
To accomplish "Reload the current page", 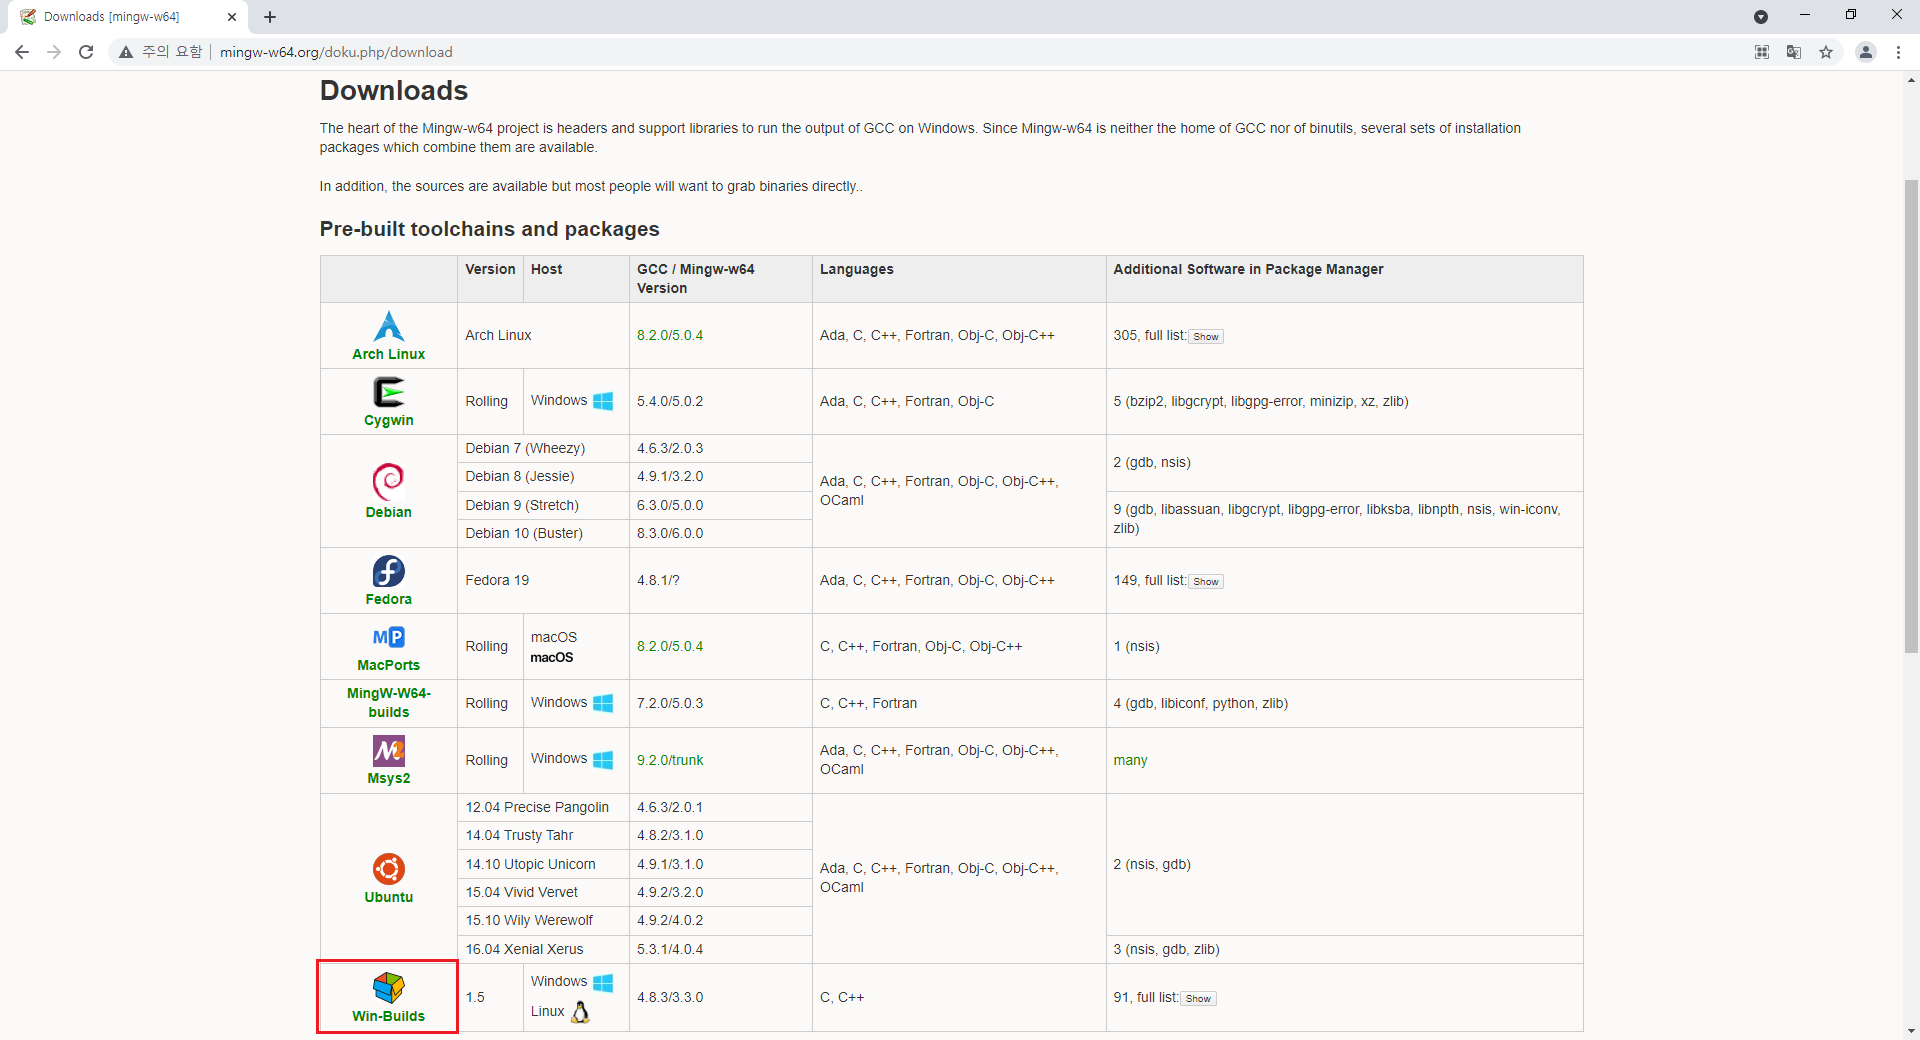I will 86,52.
